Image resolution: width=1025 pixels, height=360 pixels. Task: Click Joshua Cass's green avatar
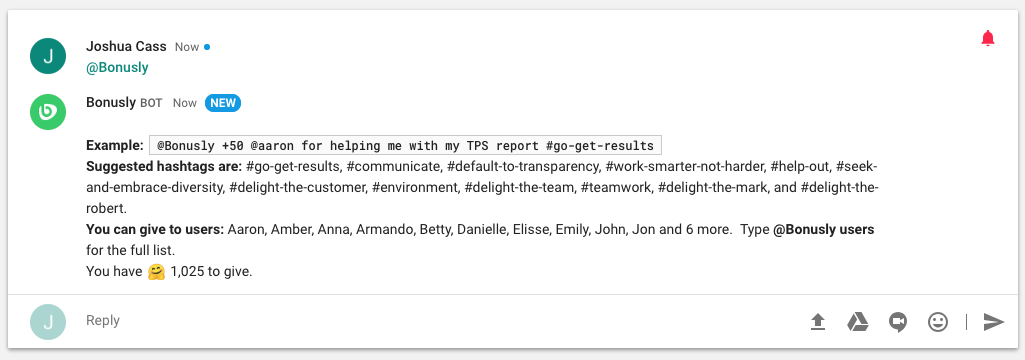tap(48, 56)
